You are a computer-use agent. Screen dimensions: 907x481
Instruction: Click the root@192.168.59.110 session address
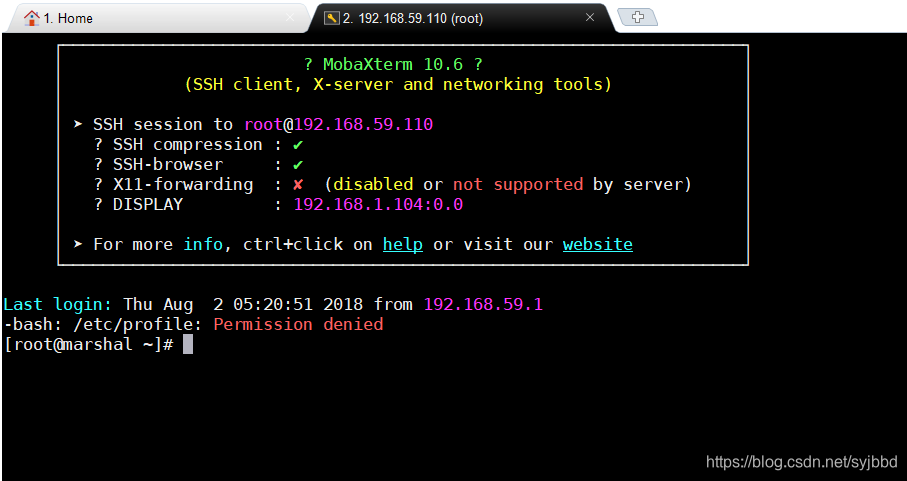click(338, 124)
